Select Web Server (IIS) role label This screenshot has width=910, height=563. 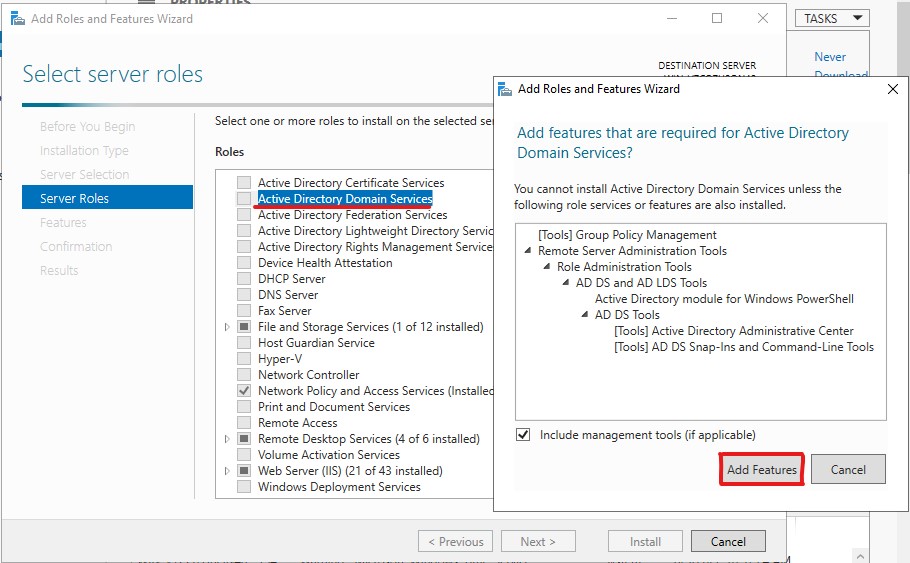(x=350, y=471)
